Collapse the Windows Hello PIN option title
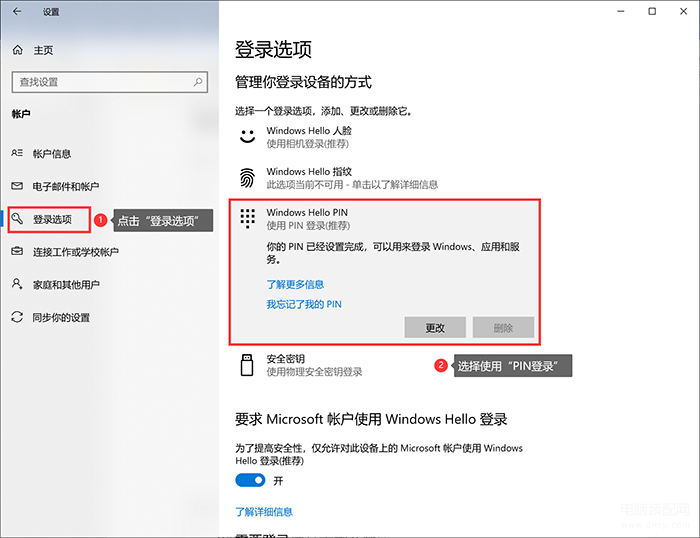Image resolution: width=700 pixels, height=538 pixels. (x=307, y=213)
